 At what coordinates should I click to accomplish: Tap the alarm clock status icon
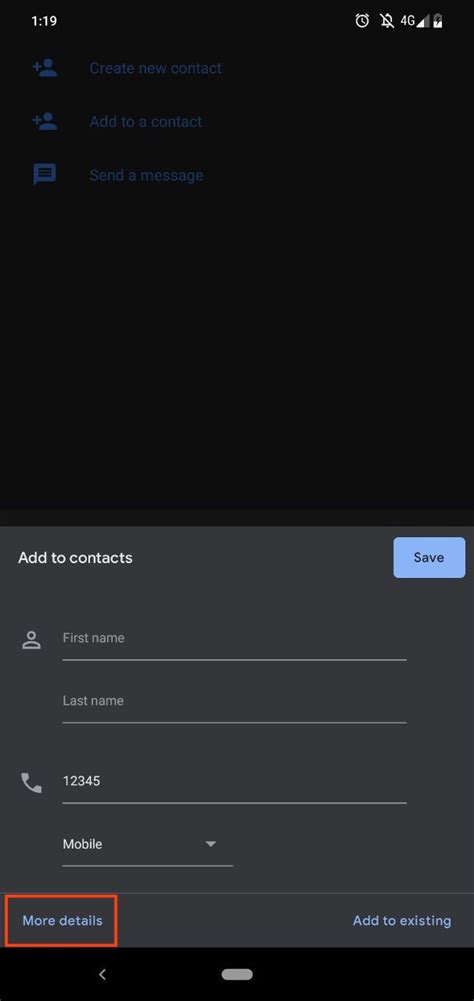coord(362,21)
